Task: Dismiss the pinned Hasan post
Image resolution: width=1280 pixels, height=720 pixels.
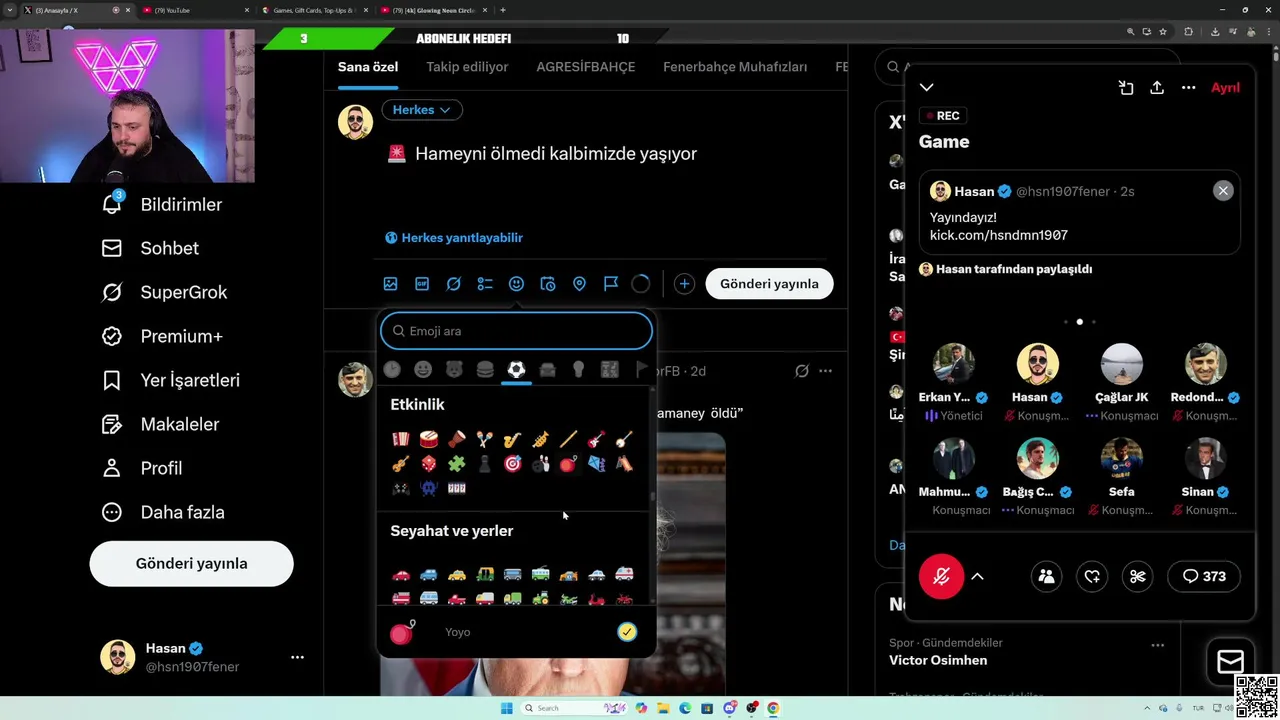Action: 1223,191
